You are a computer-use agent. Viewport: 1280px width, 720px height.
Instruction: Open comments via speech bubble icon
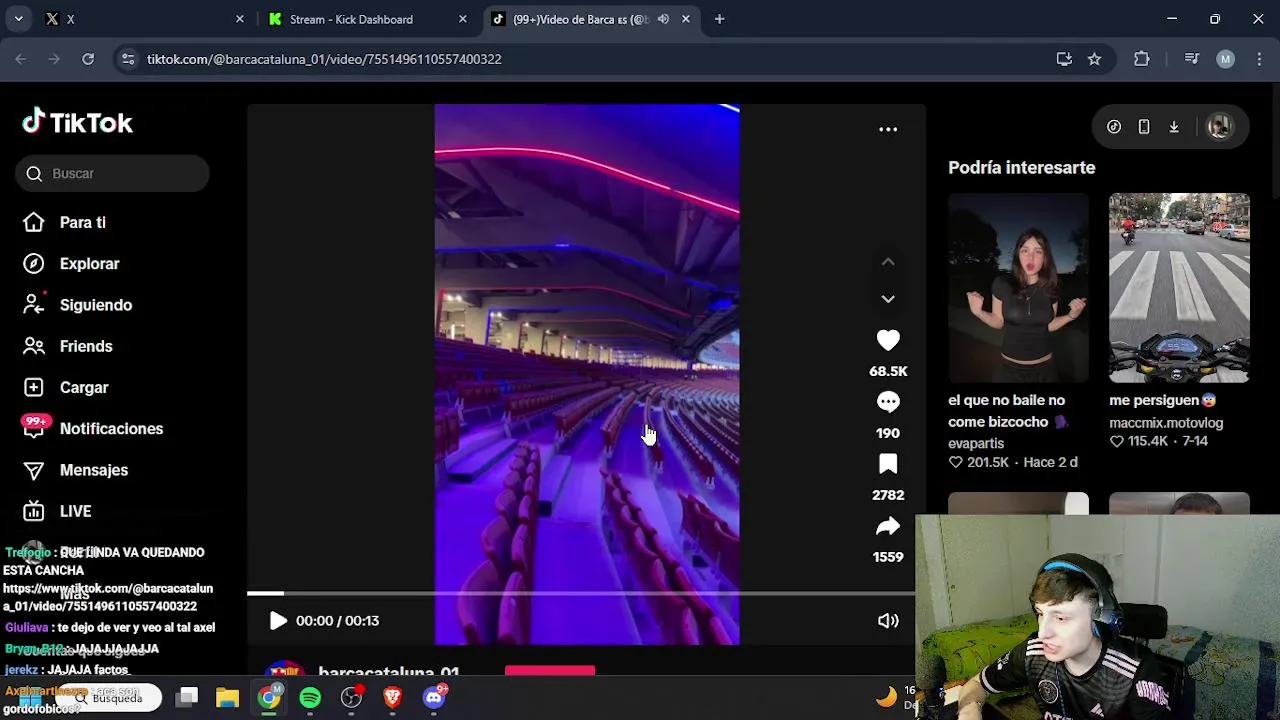pyautogui.click(x=888, y=402)
